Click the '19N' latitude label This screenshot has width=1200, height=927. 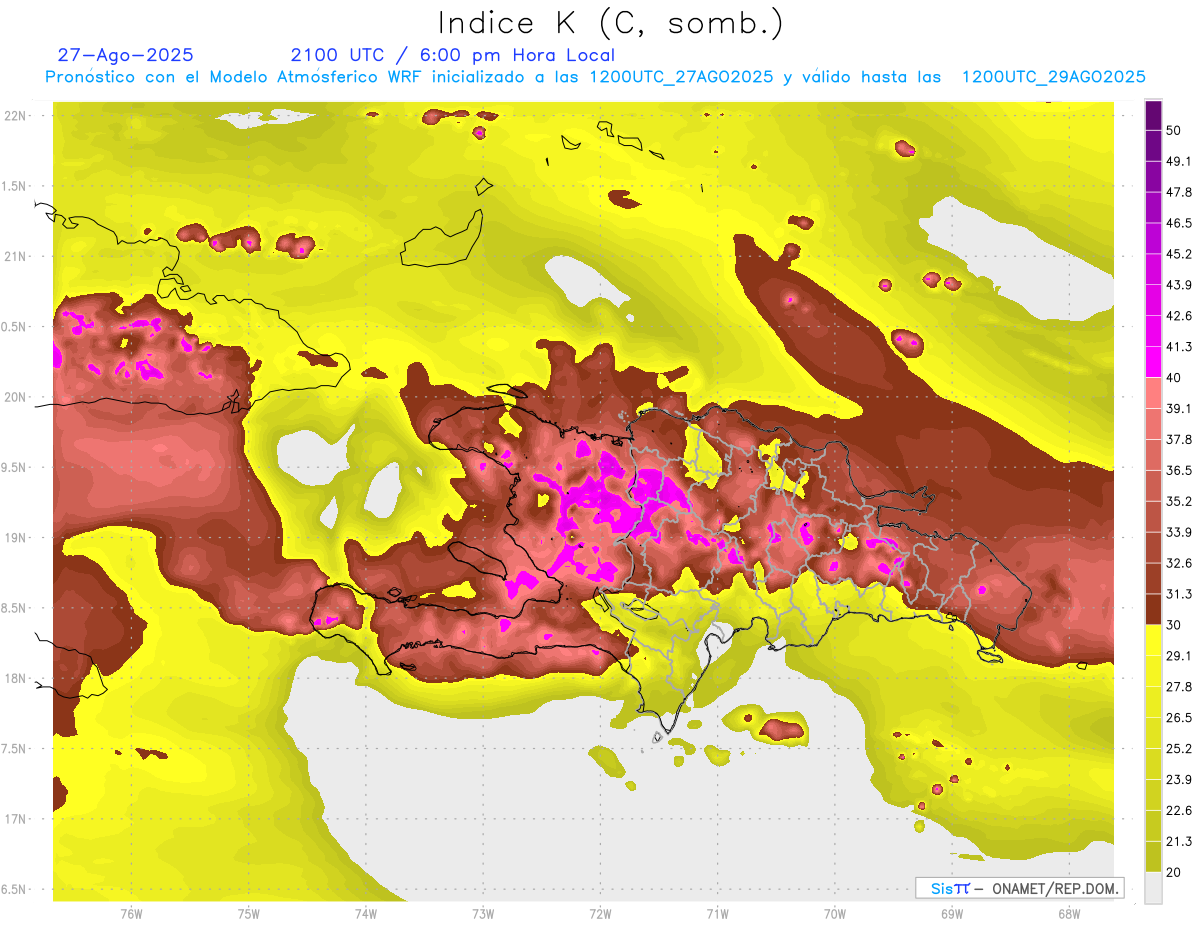16,537
